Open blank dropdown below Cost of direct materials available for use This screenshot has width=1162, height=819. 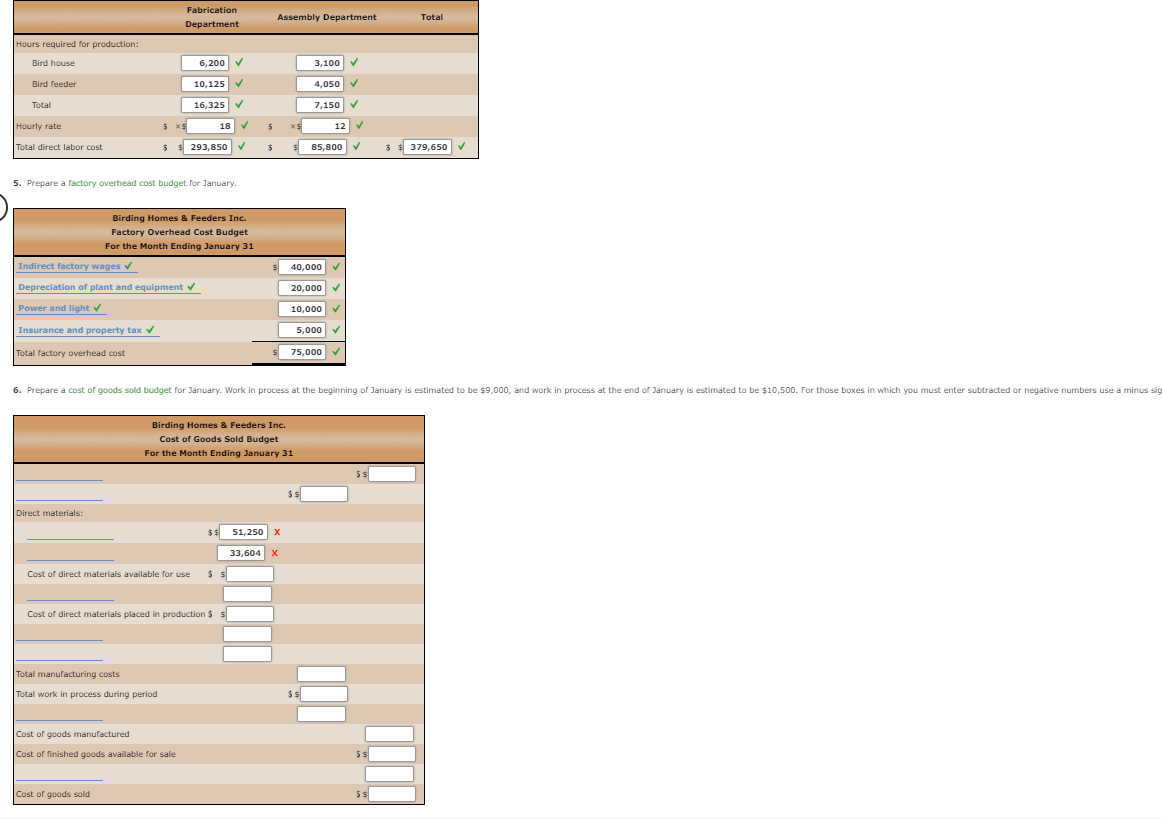[70, 594]
